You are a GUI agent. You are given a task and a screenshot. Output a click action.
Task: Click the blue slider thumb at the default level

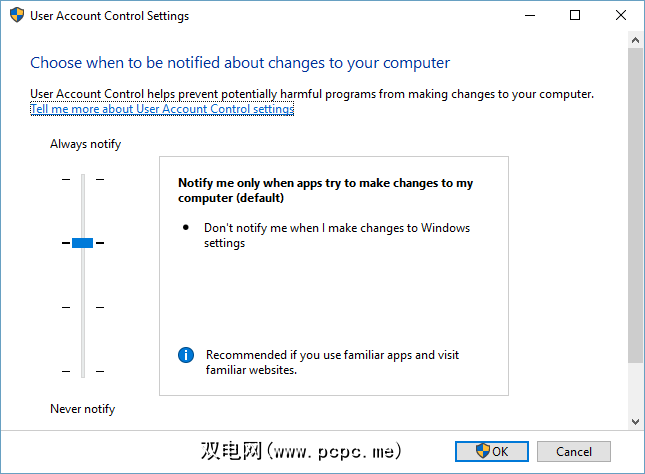[x=83, y=242]
